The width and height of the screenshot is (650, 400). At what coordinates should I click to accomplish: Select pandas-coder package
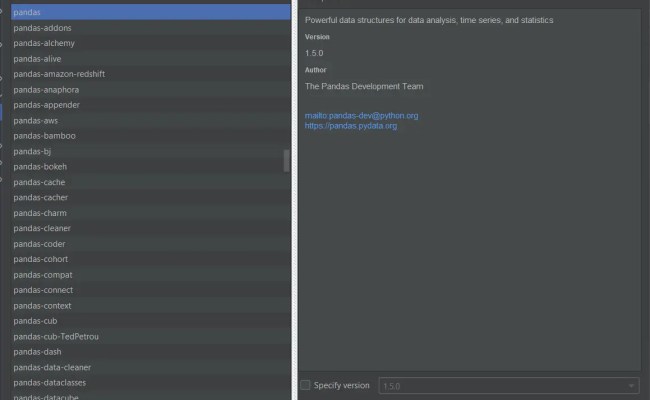(x=150, y=244)
